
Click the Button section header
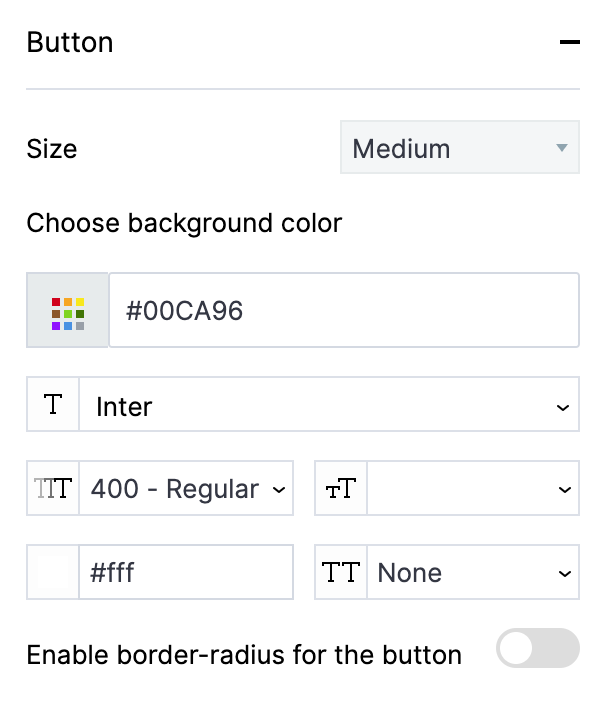click(x=70, y=42)
